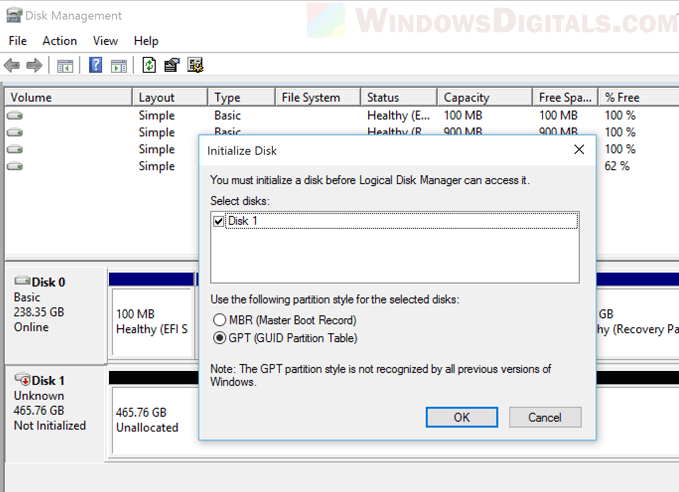The image size is (679, 492).
Task: Sort by the Free Space column header
Action: [565, 97]
